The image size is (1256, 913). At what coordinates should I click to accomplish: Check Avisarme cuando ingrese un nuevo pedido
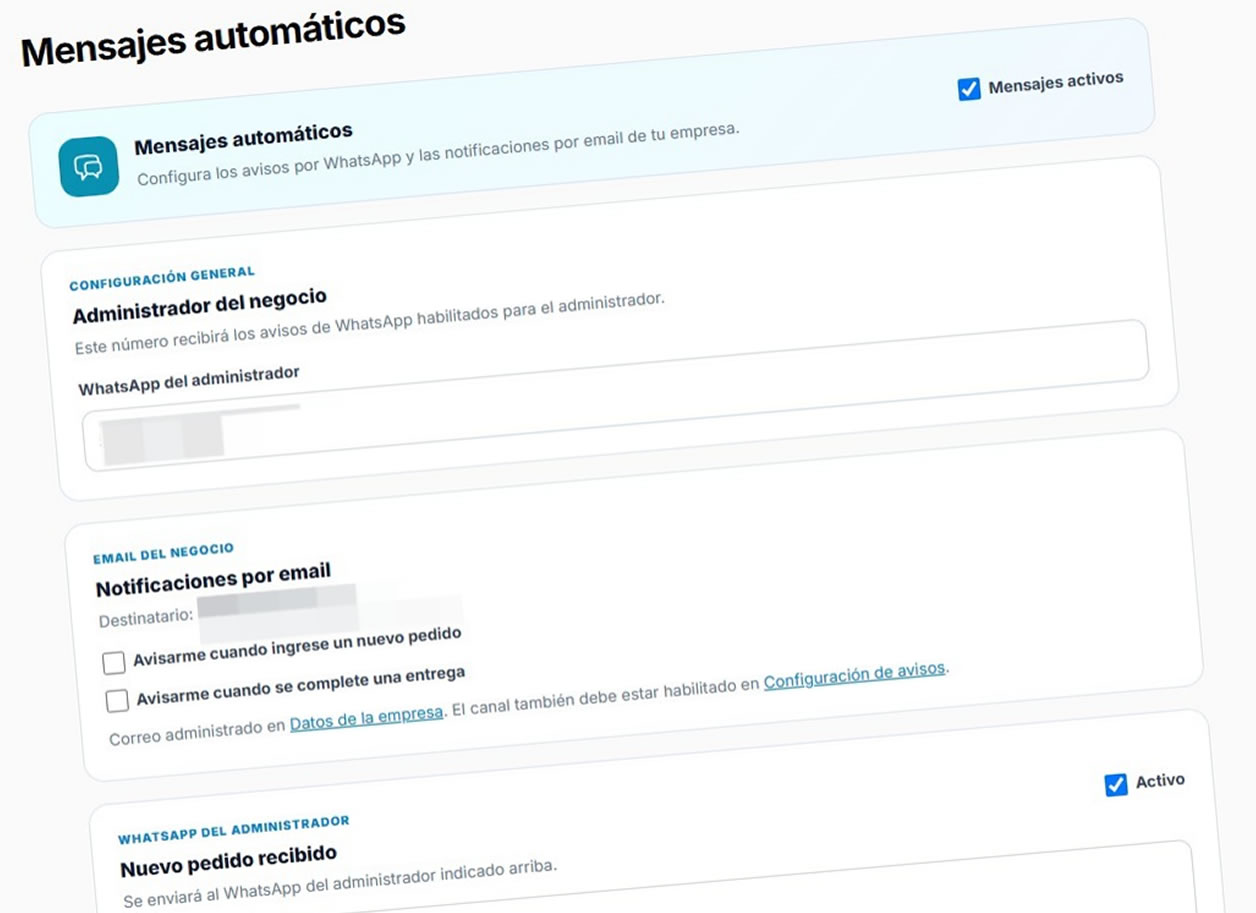pos(115,662)
